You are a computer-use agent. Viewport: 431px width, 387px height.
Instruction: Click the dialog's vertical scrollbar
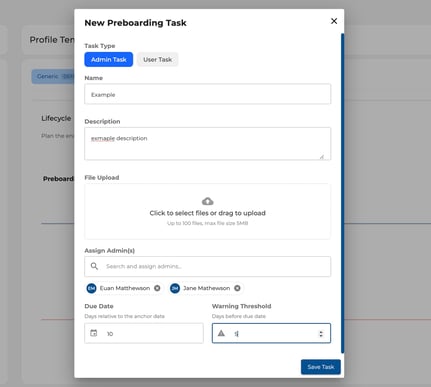click(x=342, y=193)
